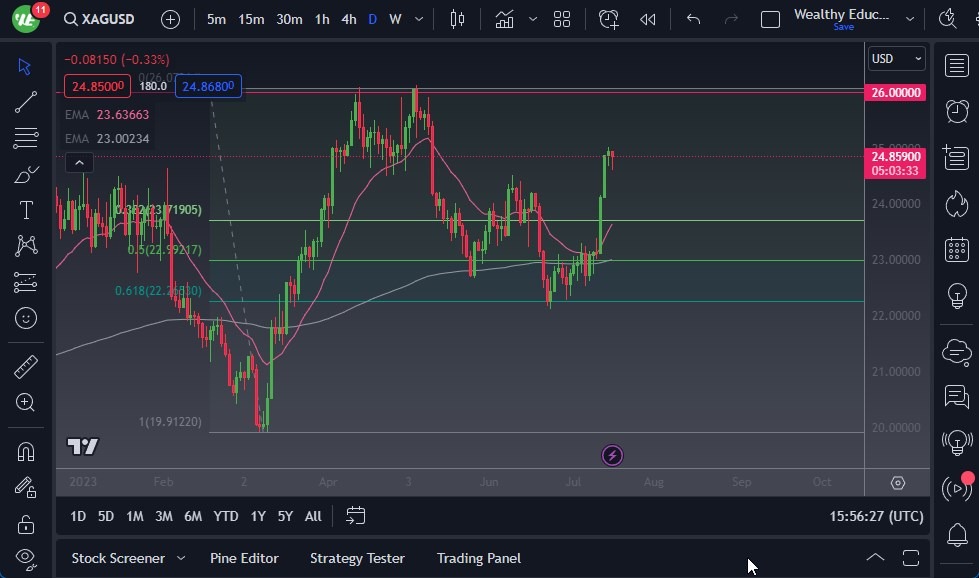
Task: Set date range to 6M
Action: coord(193,516)
